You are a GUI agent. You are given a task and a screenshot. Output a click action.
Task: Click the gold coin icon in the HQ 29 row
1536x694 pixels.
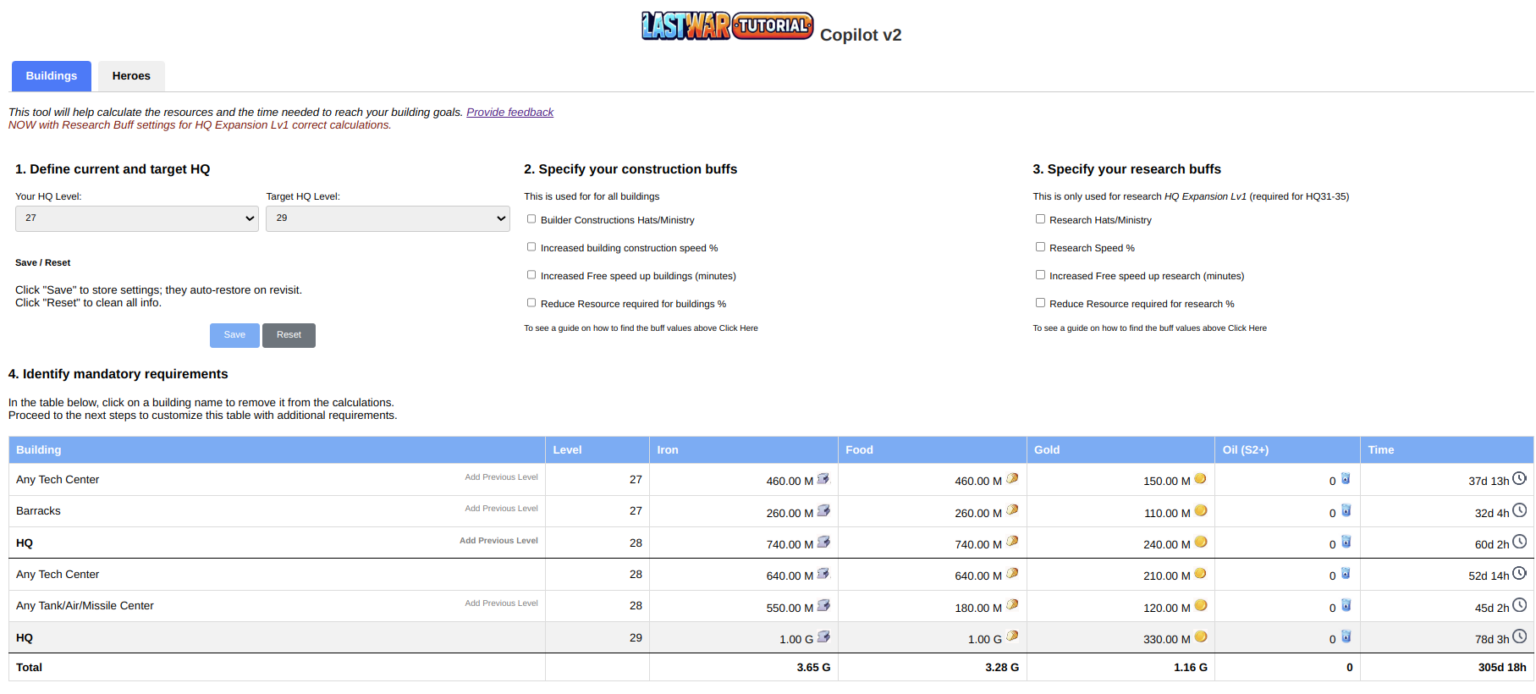[x=1200, y=637]
